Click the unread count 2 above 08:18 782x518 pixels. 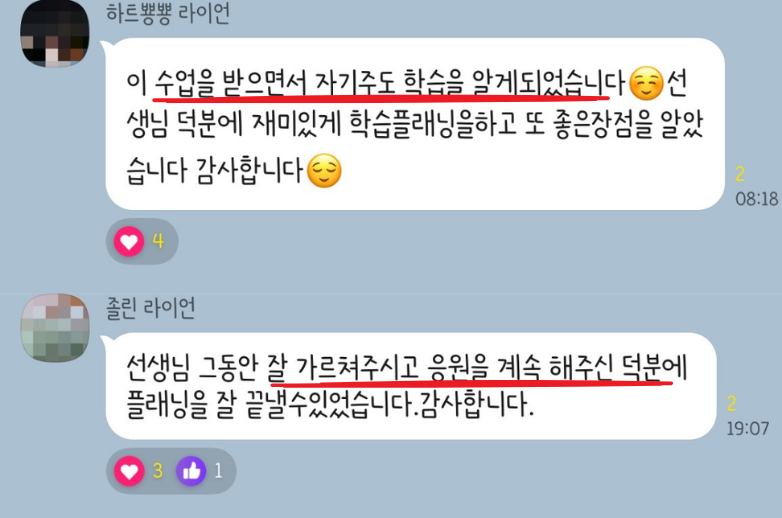point(740,174)
